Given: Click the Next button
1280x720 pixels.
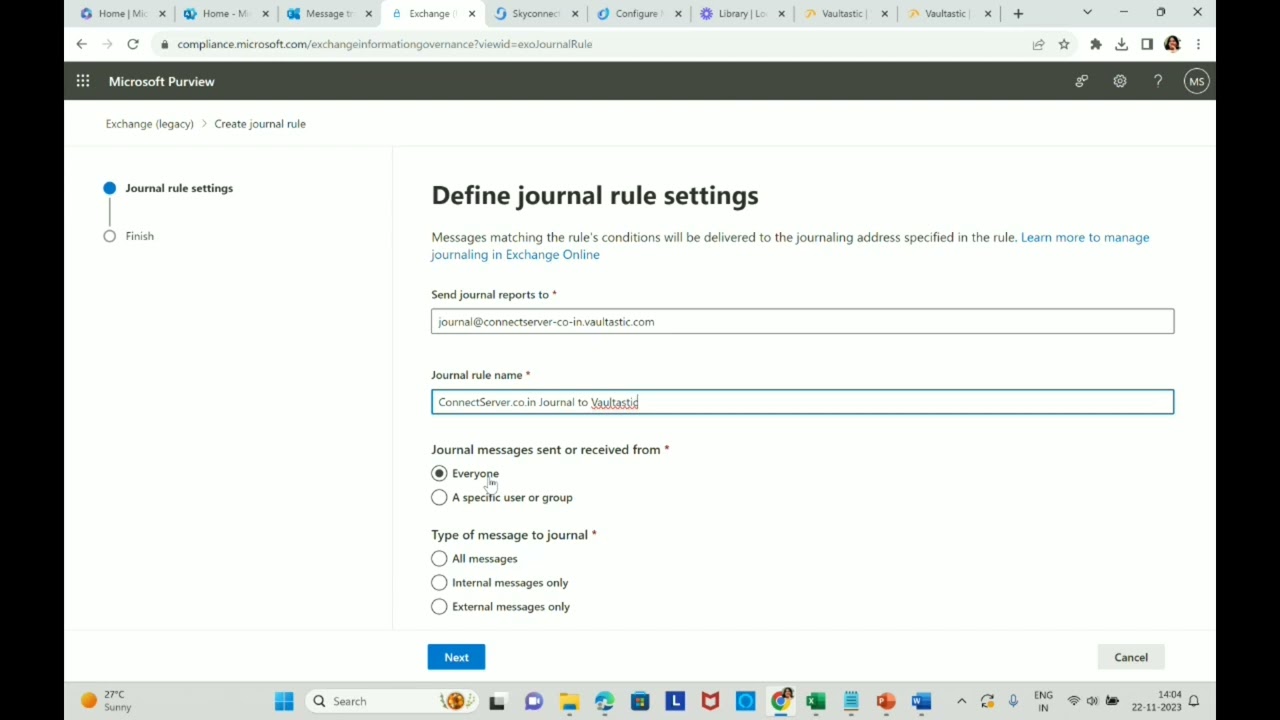Looking at the screenshot, I should click(456, 657).
